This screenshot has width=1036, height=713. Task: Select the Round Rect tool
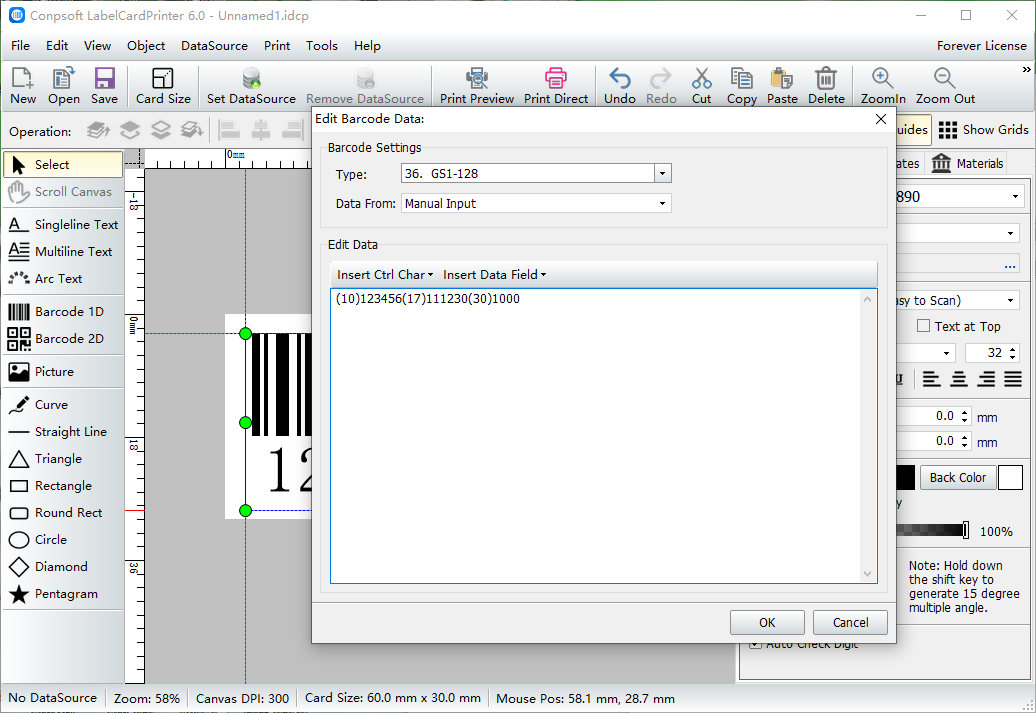(63, 513)
